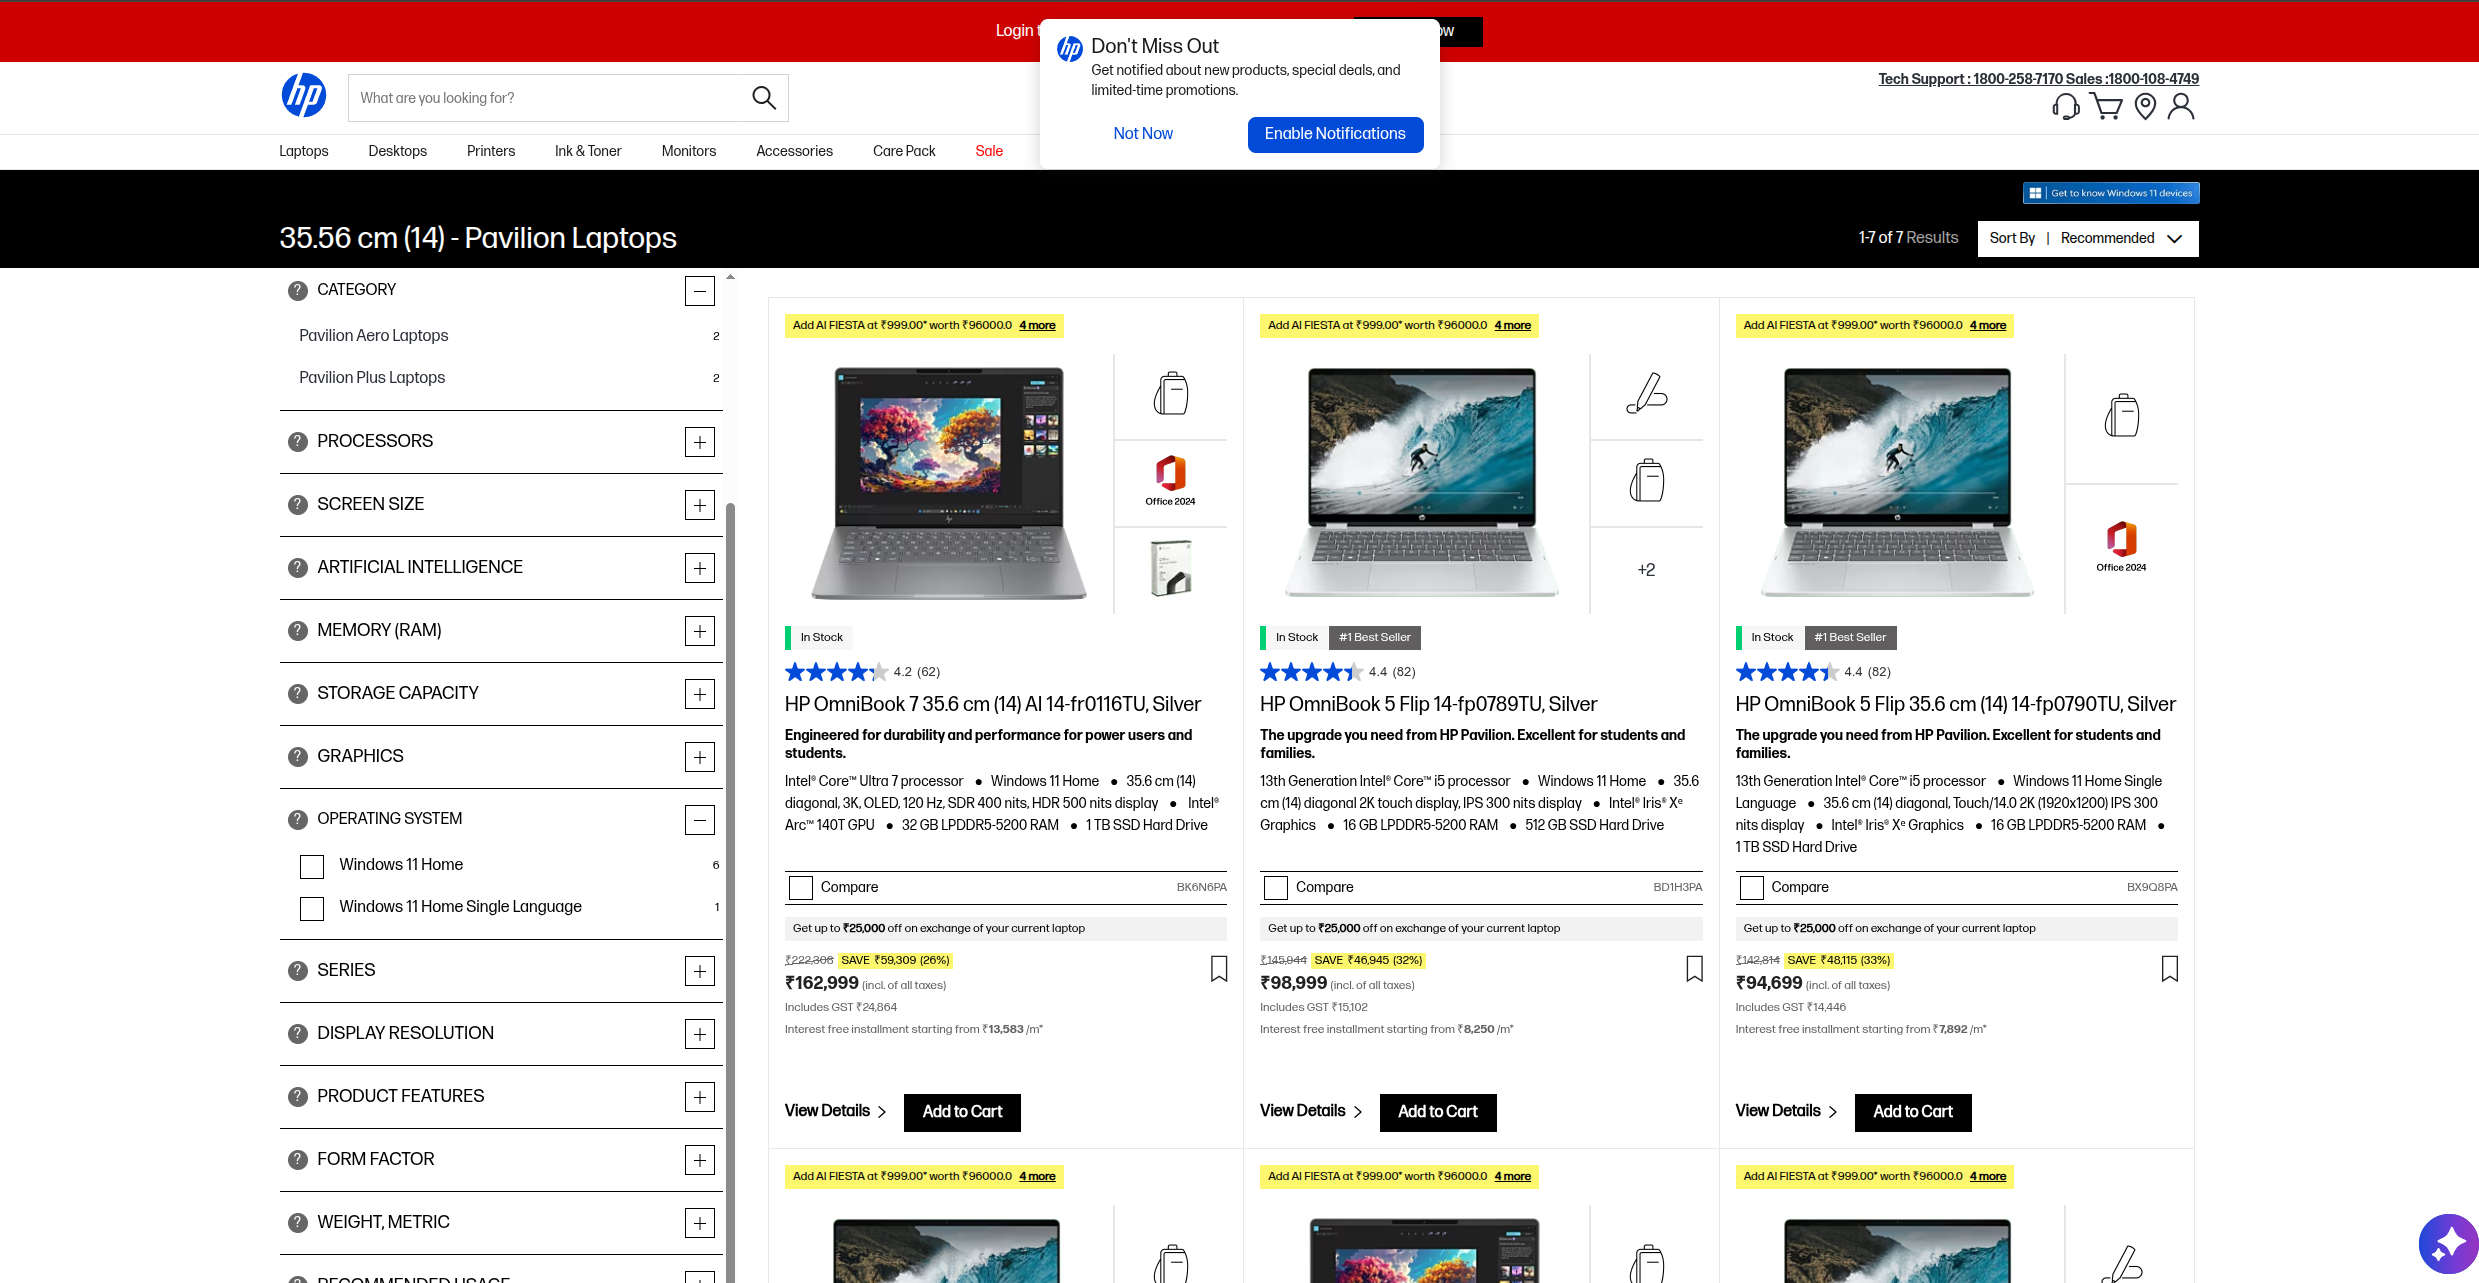Open the headset support icon

(2065, 106)
